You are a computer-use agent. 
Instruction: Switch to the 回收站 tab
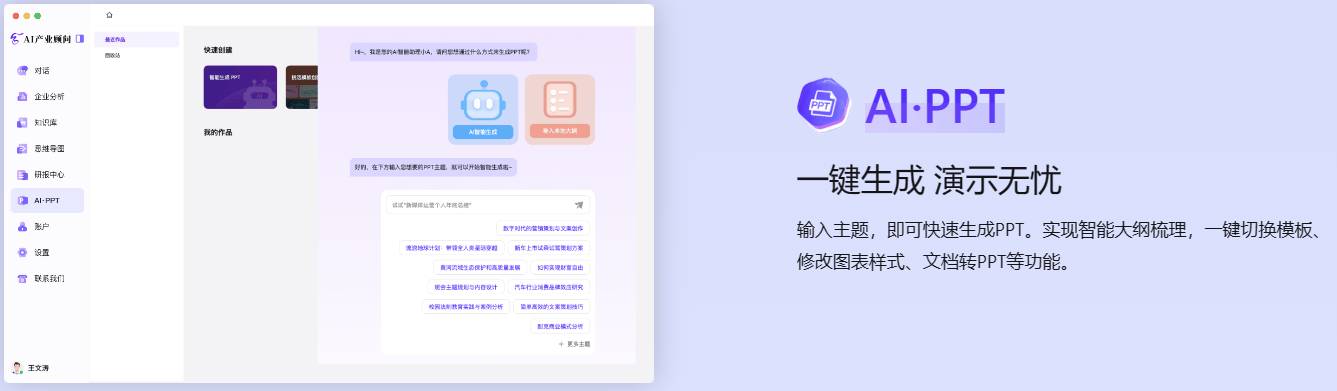[137, 56]
